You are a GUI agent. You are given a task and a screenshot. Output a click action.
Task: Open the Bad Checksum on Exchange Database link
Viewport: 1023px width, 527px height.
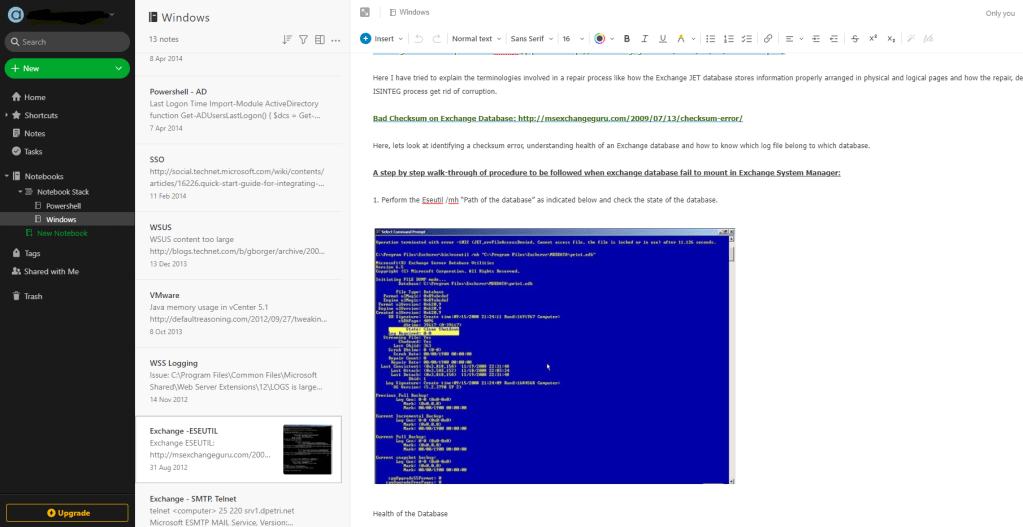click(557, 118)
